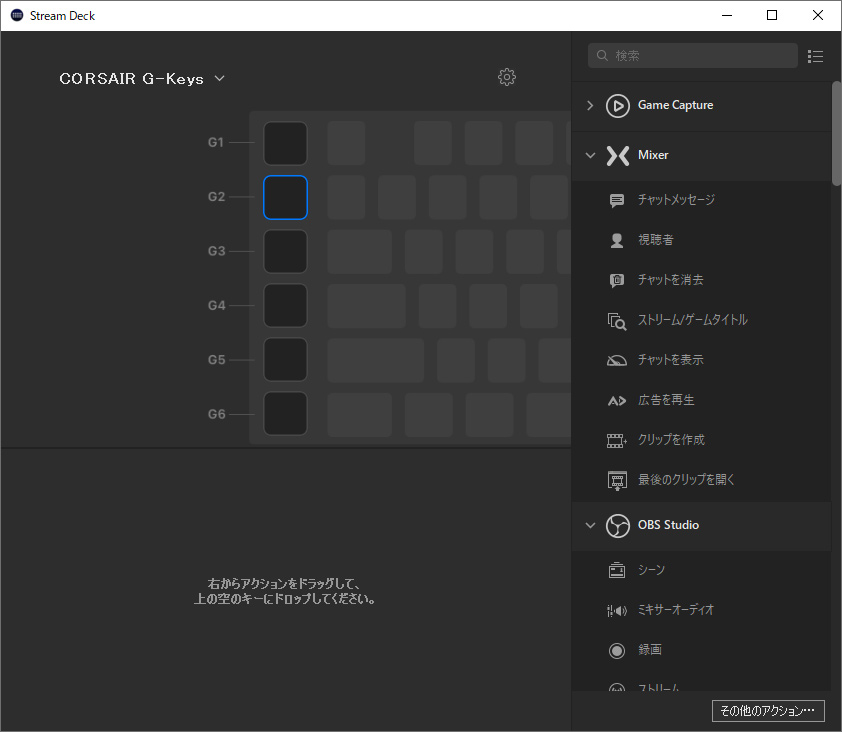Open the profile settings gear icon
This screenshot has height=732, width=842.
click(506, 77)
